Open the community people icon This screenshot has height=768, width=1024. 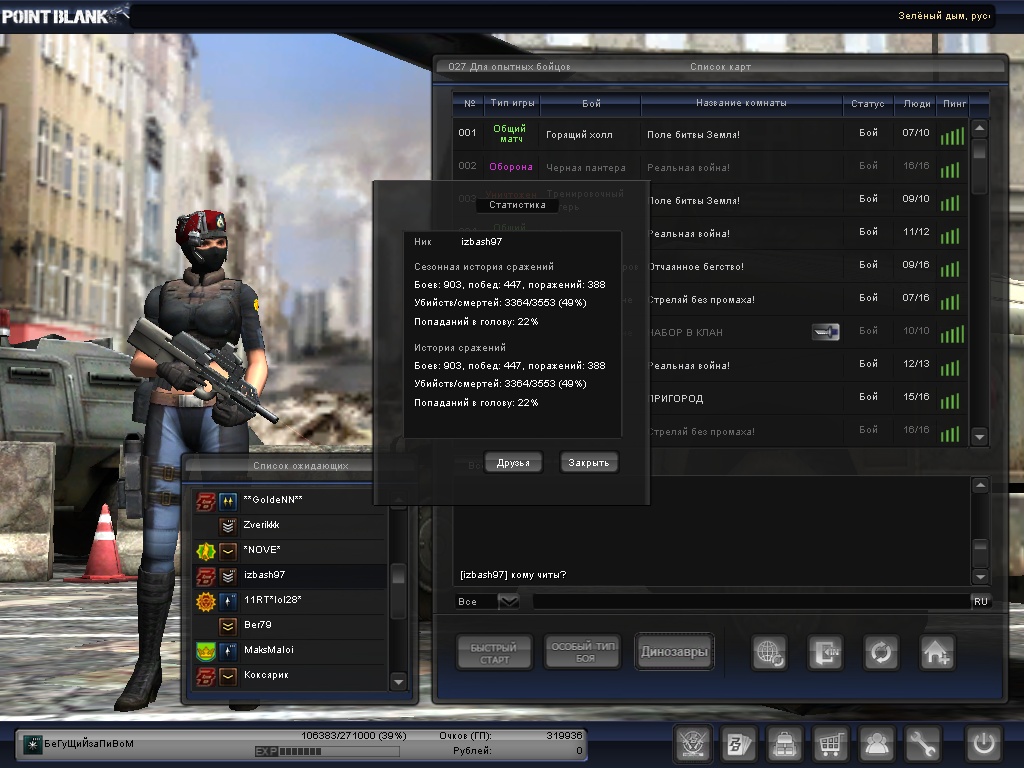point(876,743)
